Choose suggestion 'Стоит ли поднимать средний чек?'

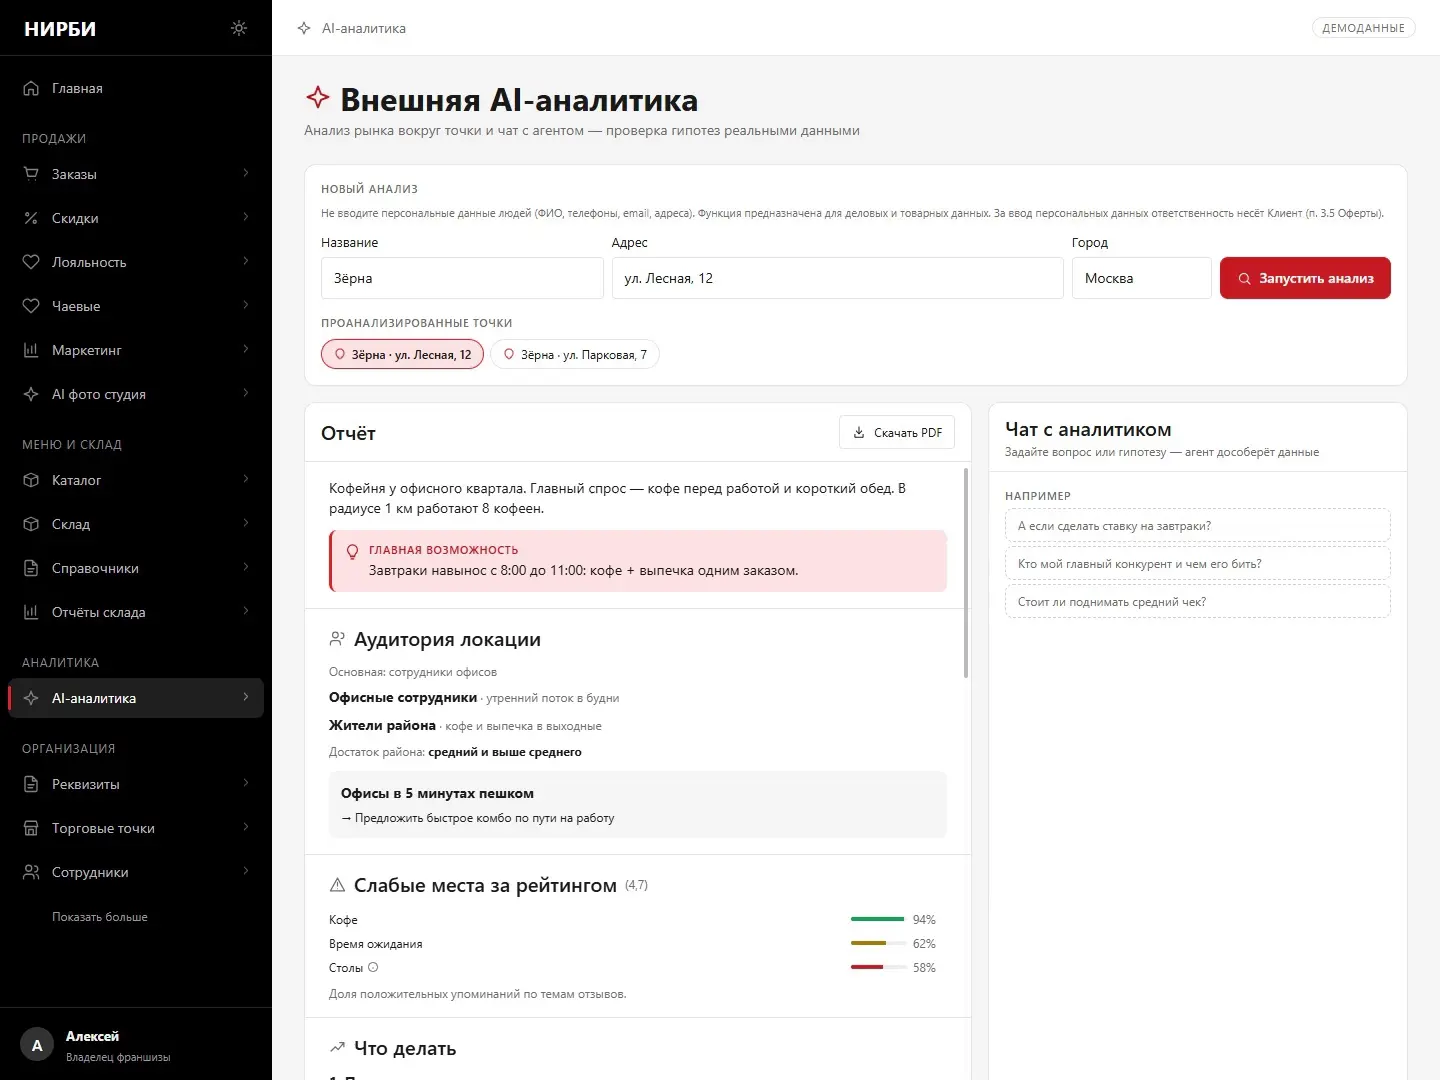pos(1198,602)
